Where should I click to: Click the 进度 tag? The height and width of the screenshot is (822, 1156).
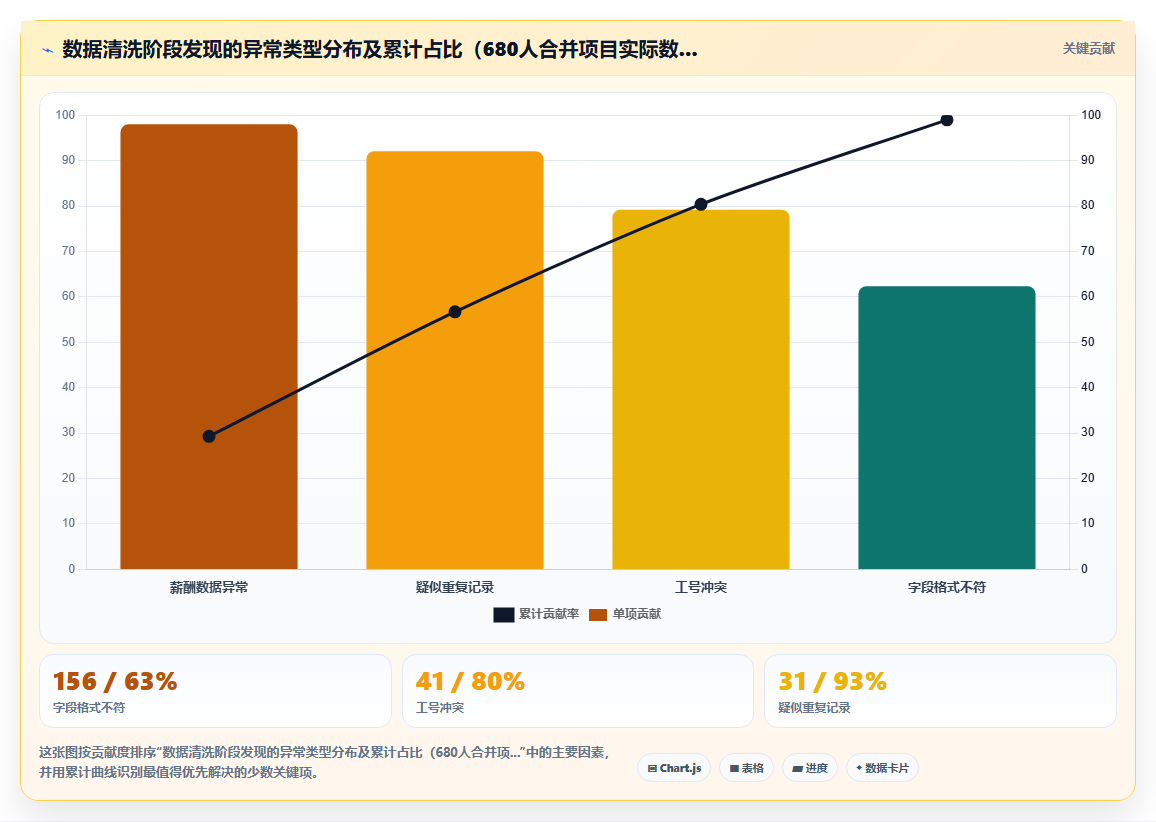809,768
